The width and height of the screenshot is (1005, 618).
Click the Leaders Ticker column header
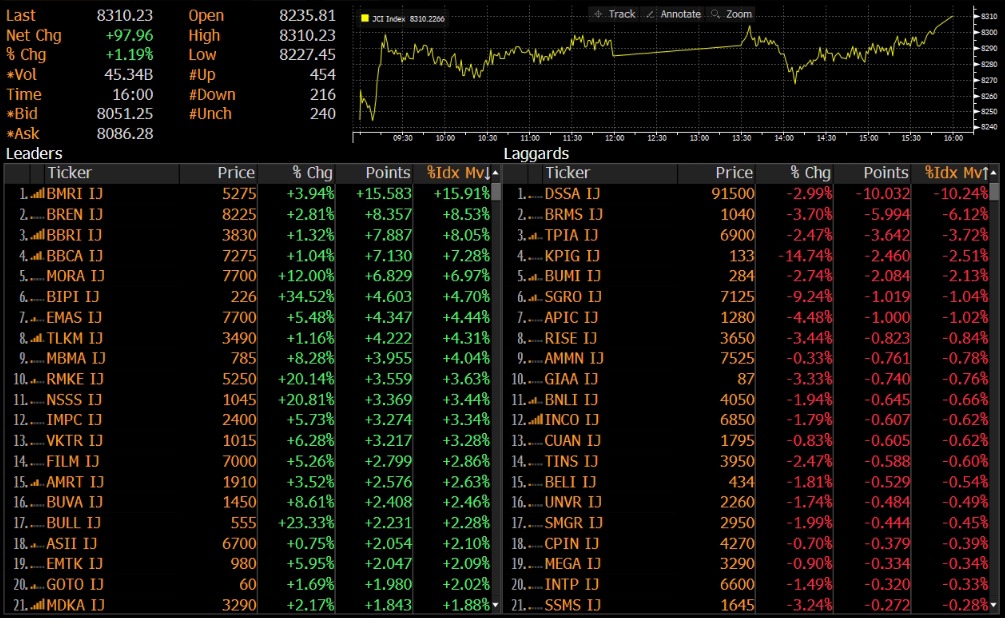point(69,173)
